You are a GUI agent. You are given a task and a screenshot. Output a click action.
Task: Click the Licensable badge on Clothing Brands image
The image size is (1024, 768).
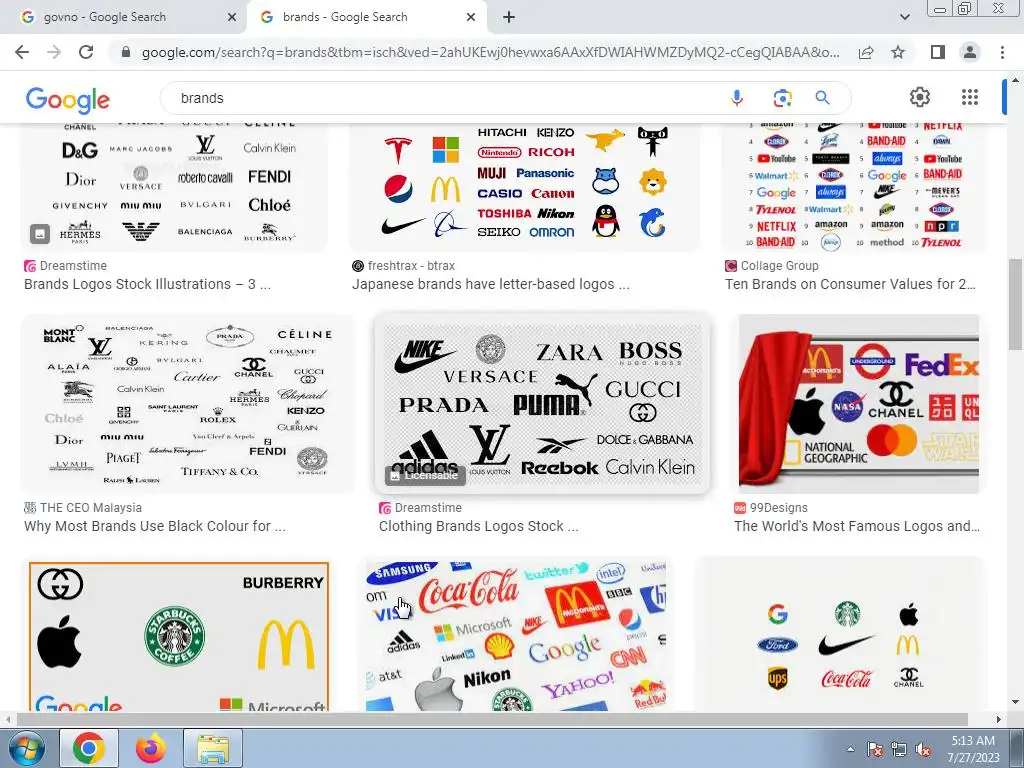tap(424, 475)
